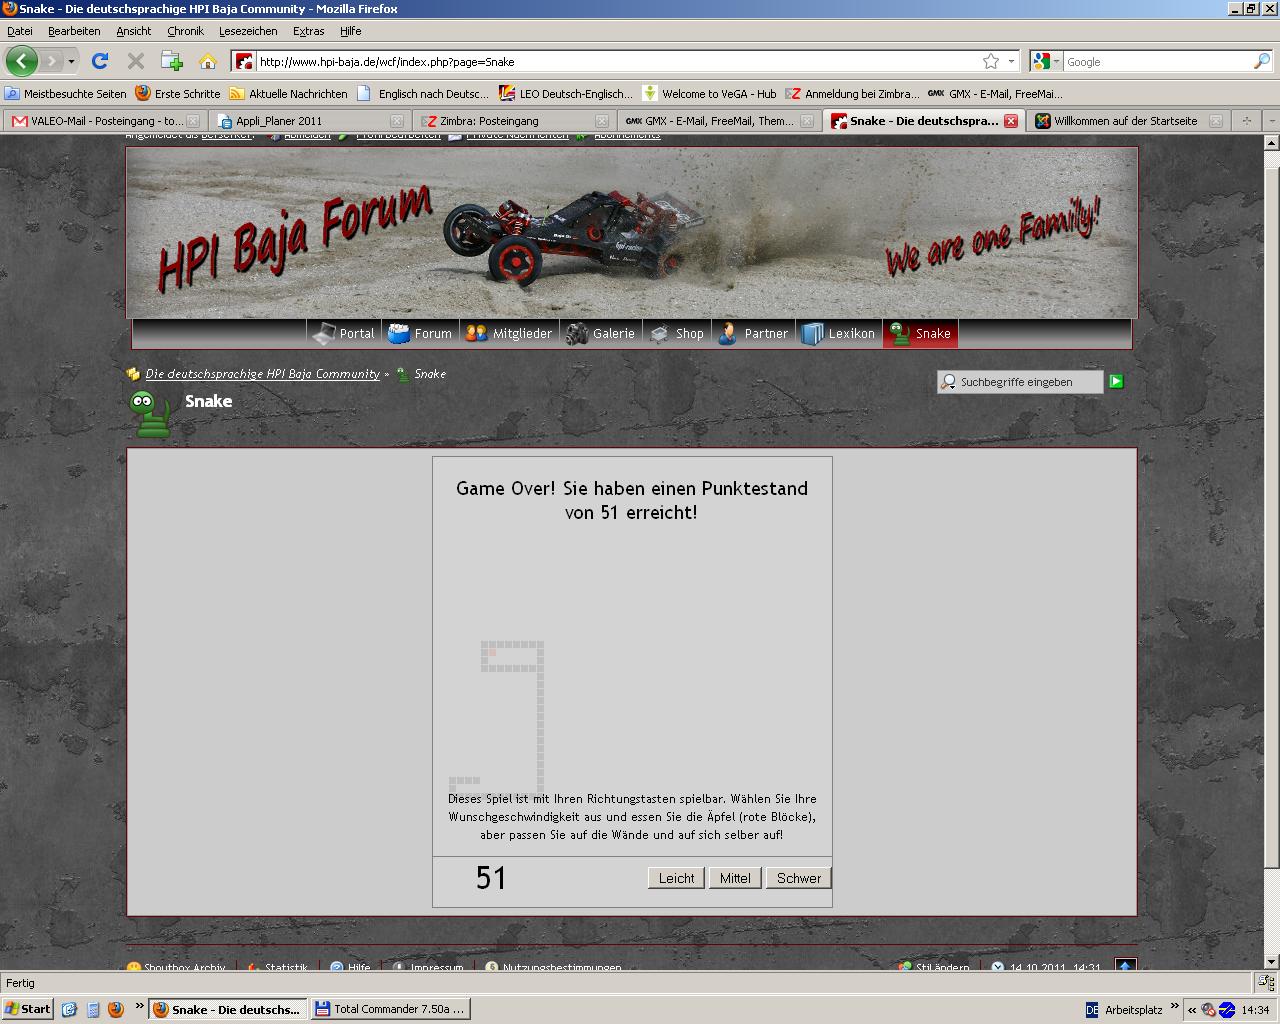Start a game on Mittel difficulty
The height and width of the screenshot is (1024, 1280).
coord(735,878)
